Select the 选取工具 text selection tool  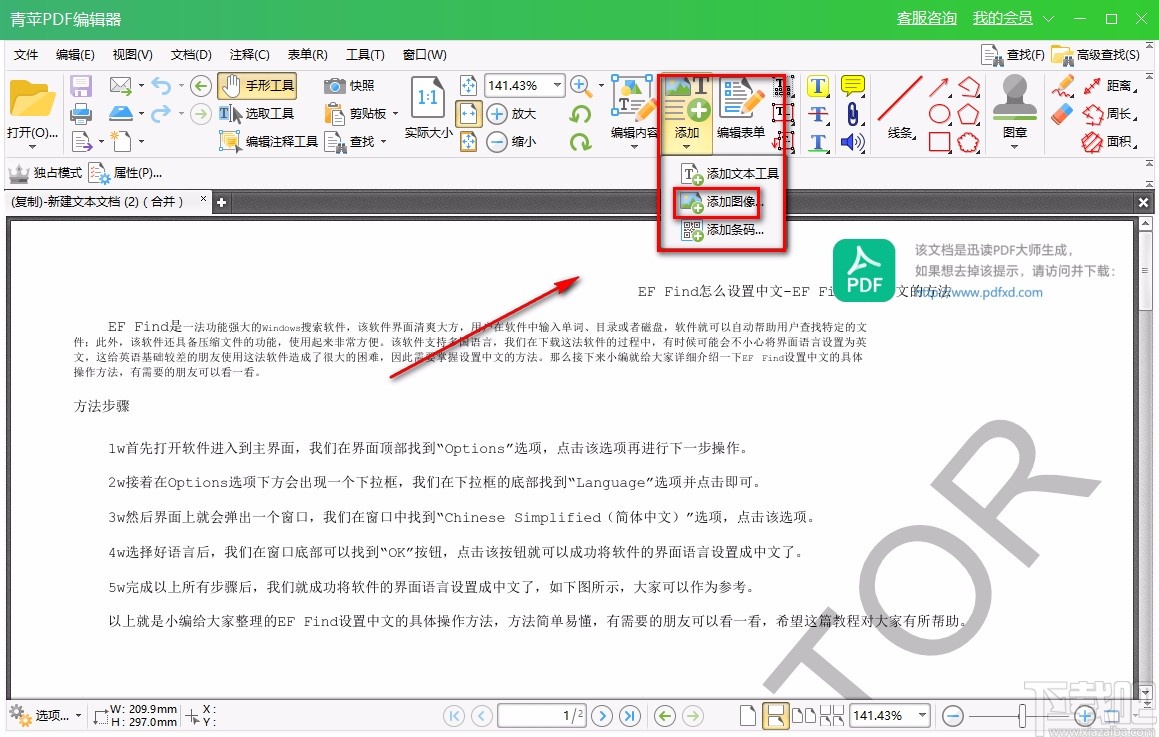[256, 113]
